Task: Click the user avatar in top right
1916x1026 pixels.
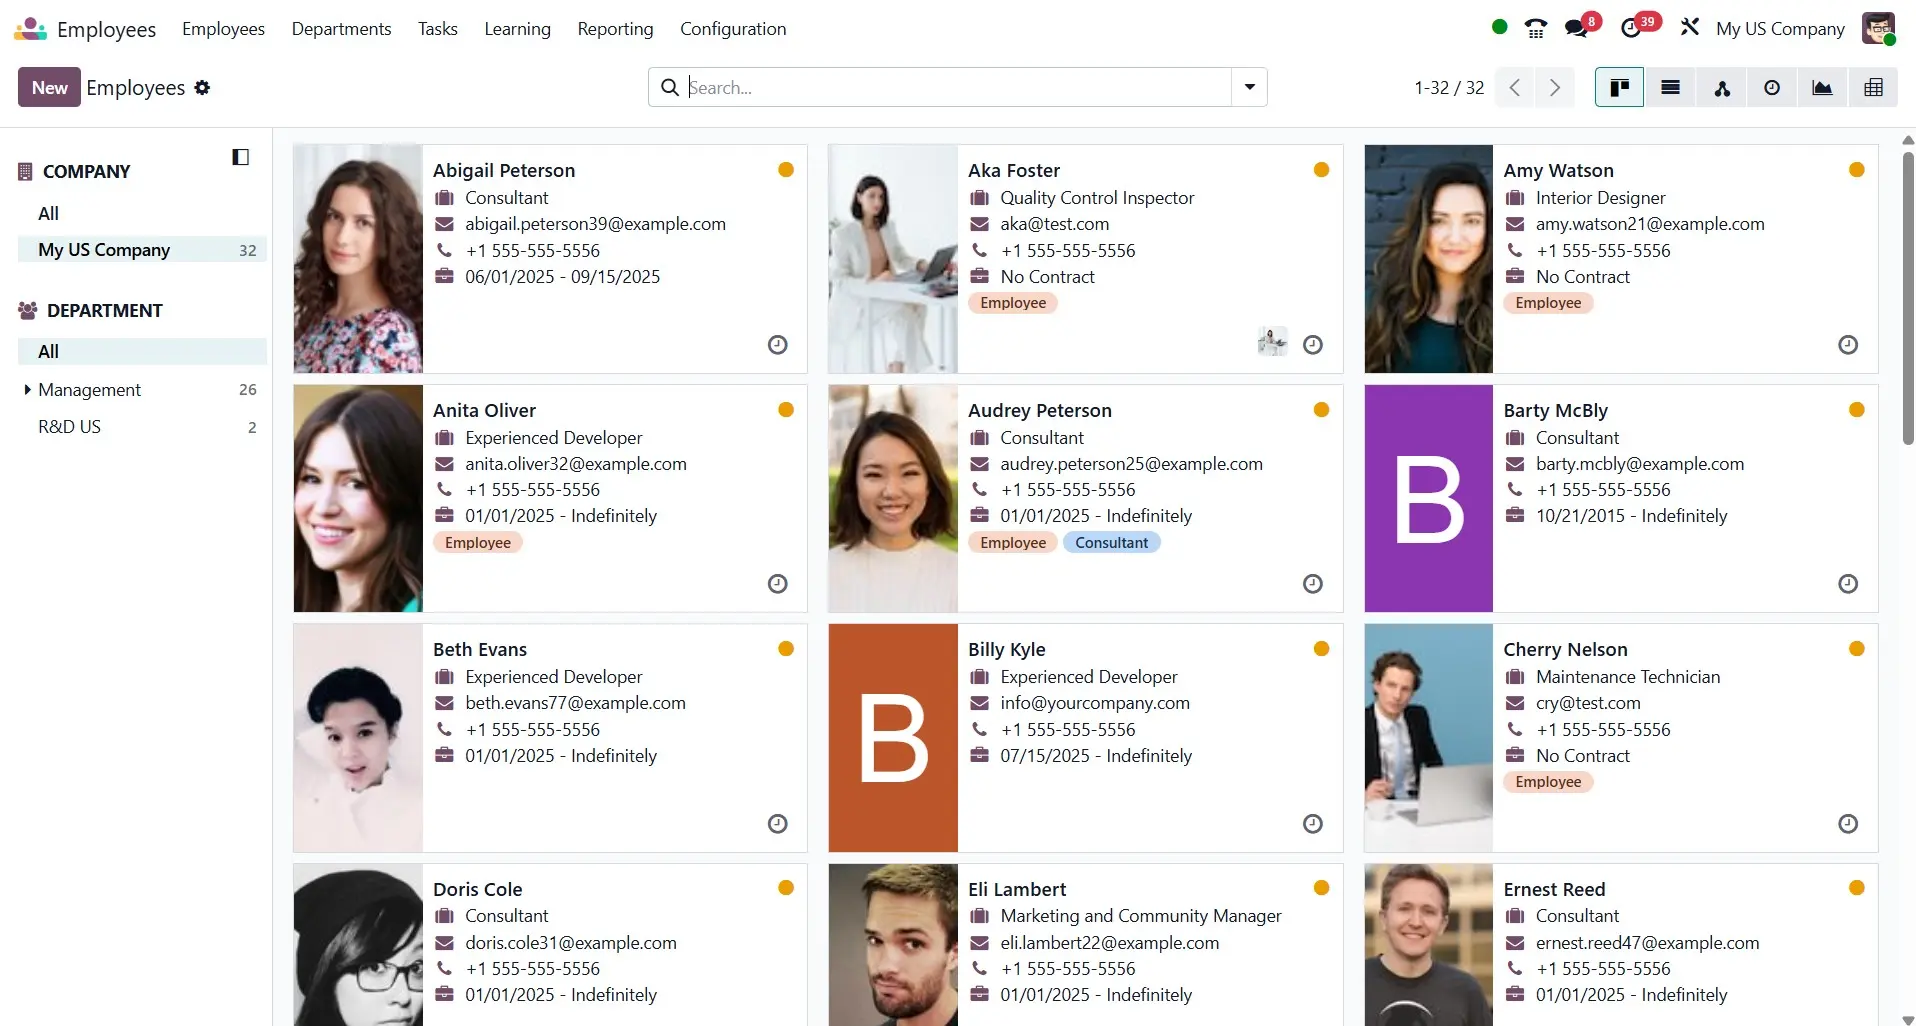Action: click(x=1878, y=28)
